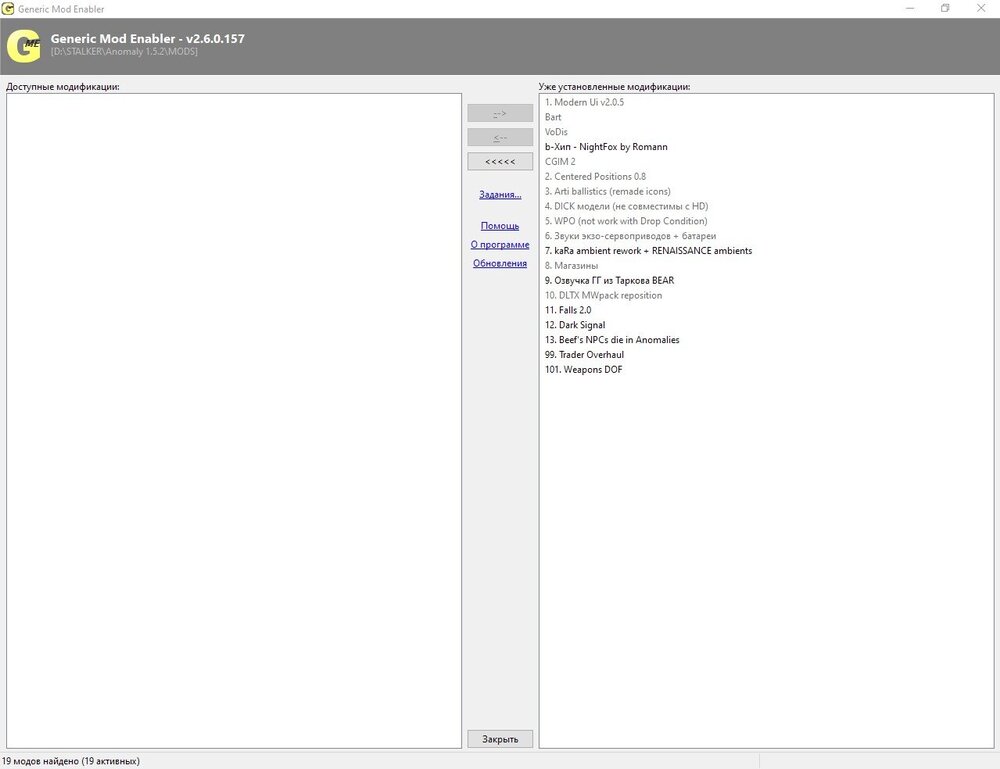Open the Обновления link

pos(500,263)
